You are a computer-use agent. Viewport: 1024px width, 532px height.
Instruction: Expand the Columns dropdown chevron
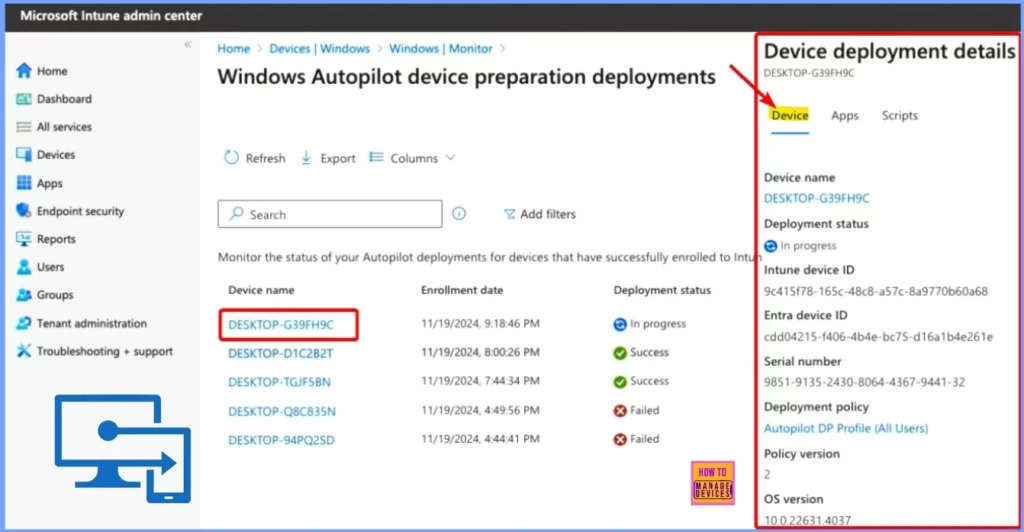pyautogui.click(x=450, y=158)
